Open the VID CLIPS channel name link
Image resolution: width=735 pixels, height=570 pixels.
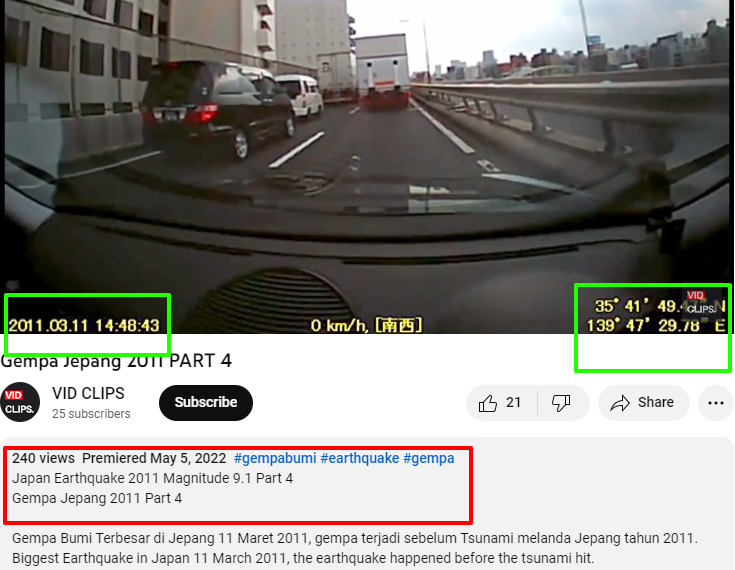88,393
